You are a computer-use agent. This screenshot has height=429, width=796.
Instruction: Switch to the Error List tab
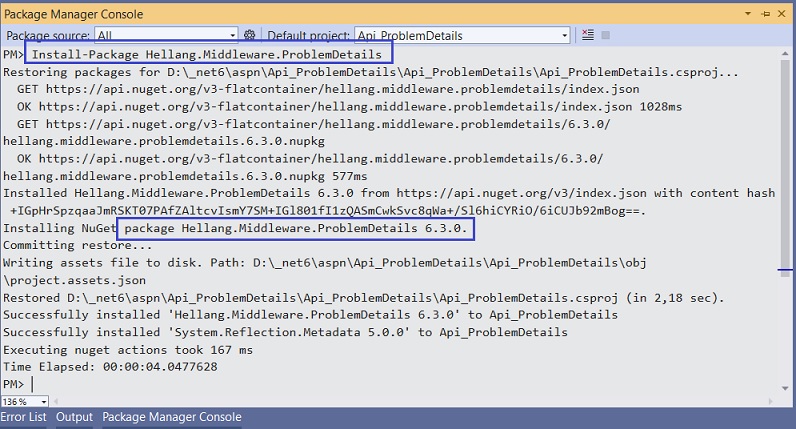click(23, 418)
